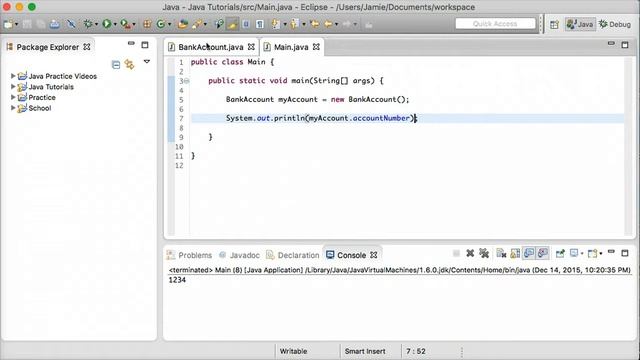Toggle Mark Occurrences highlighter icon

tap(233, 24)
